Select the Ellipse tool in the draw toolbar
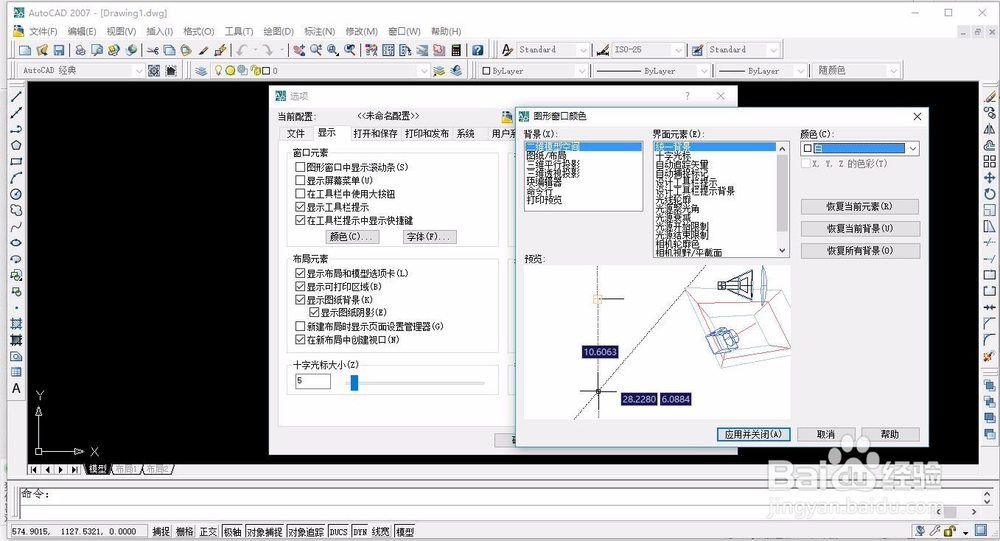 16,242
